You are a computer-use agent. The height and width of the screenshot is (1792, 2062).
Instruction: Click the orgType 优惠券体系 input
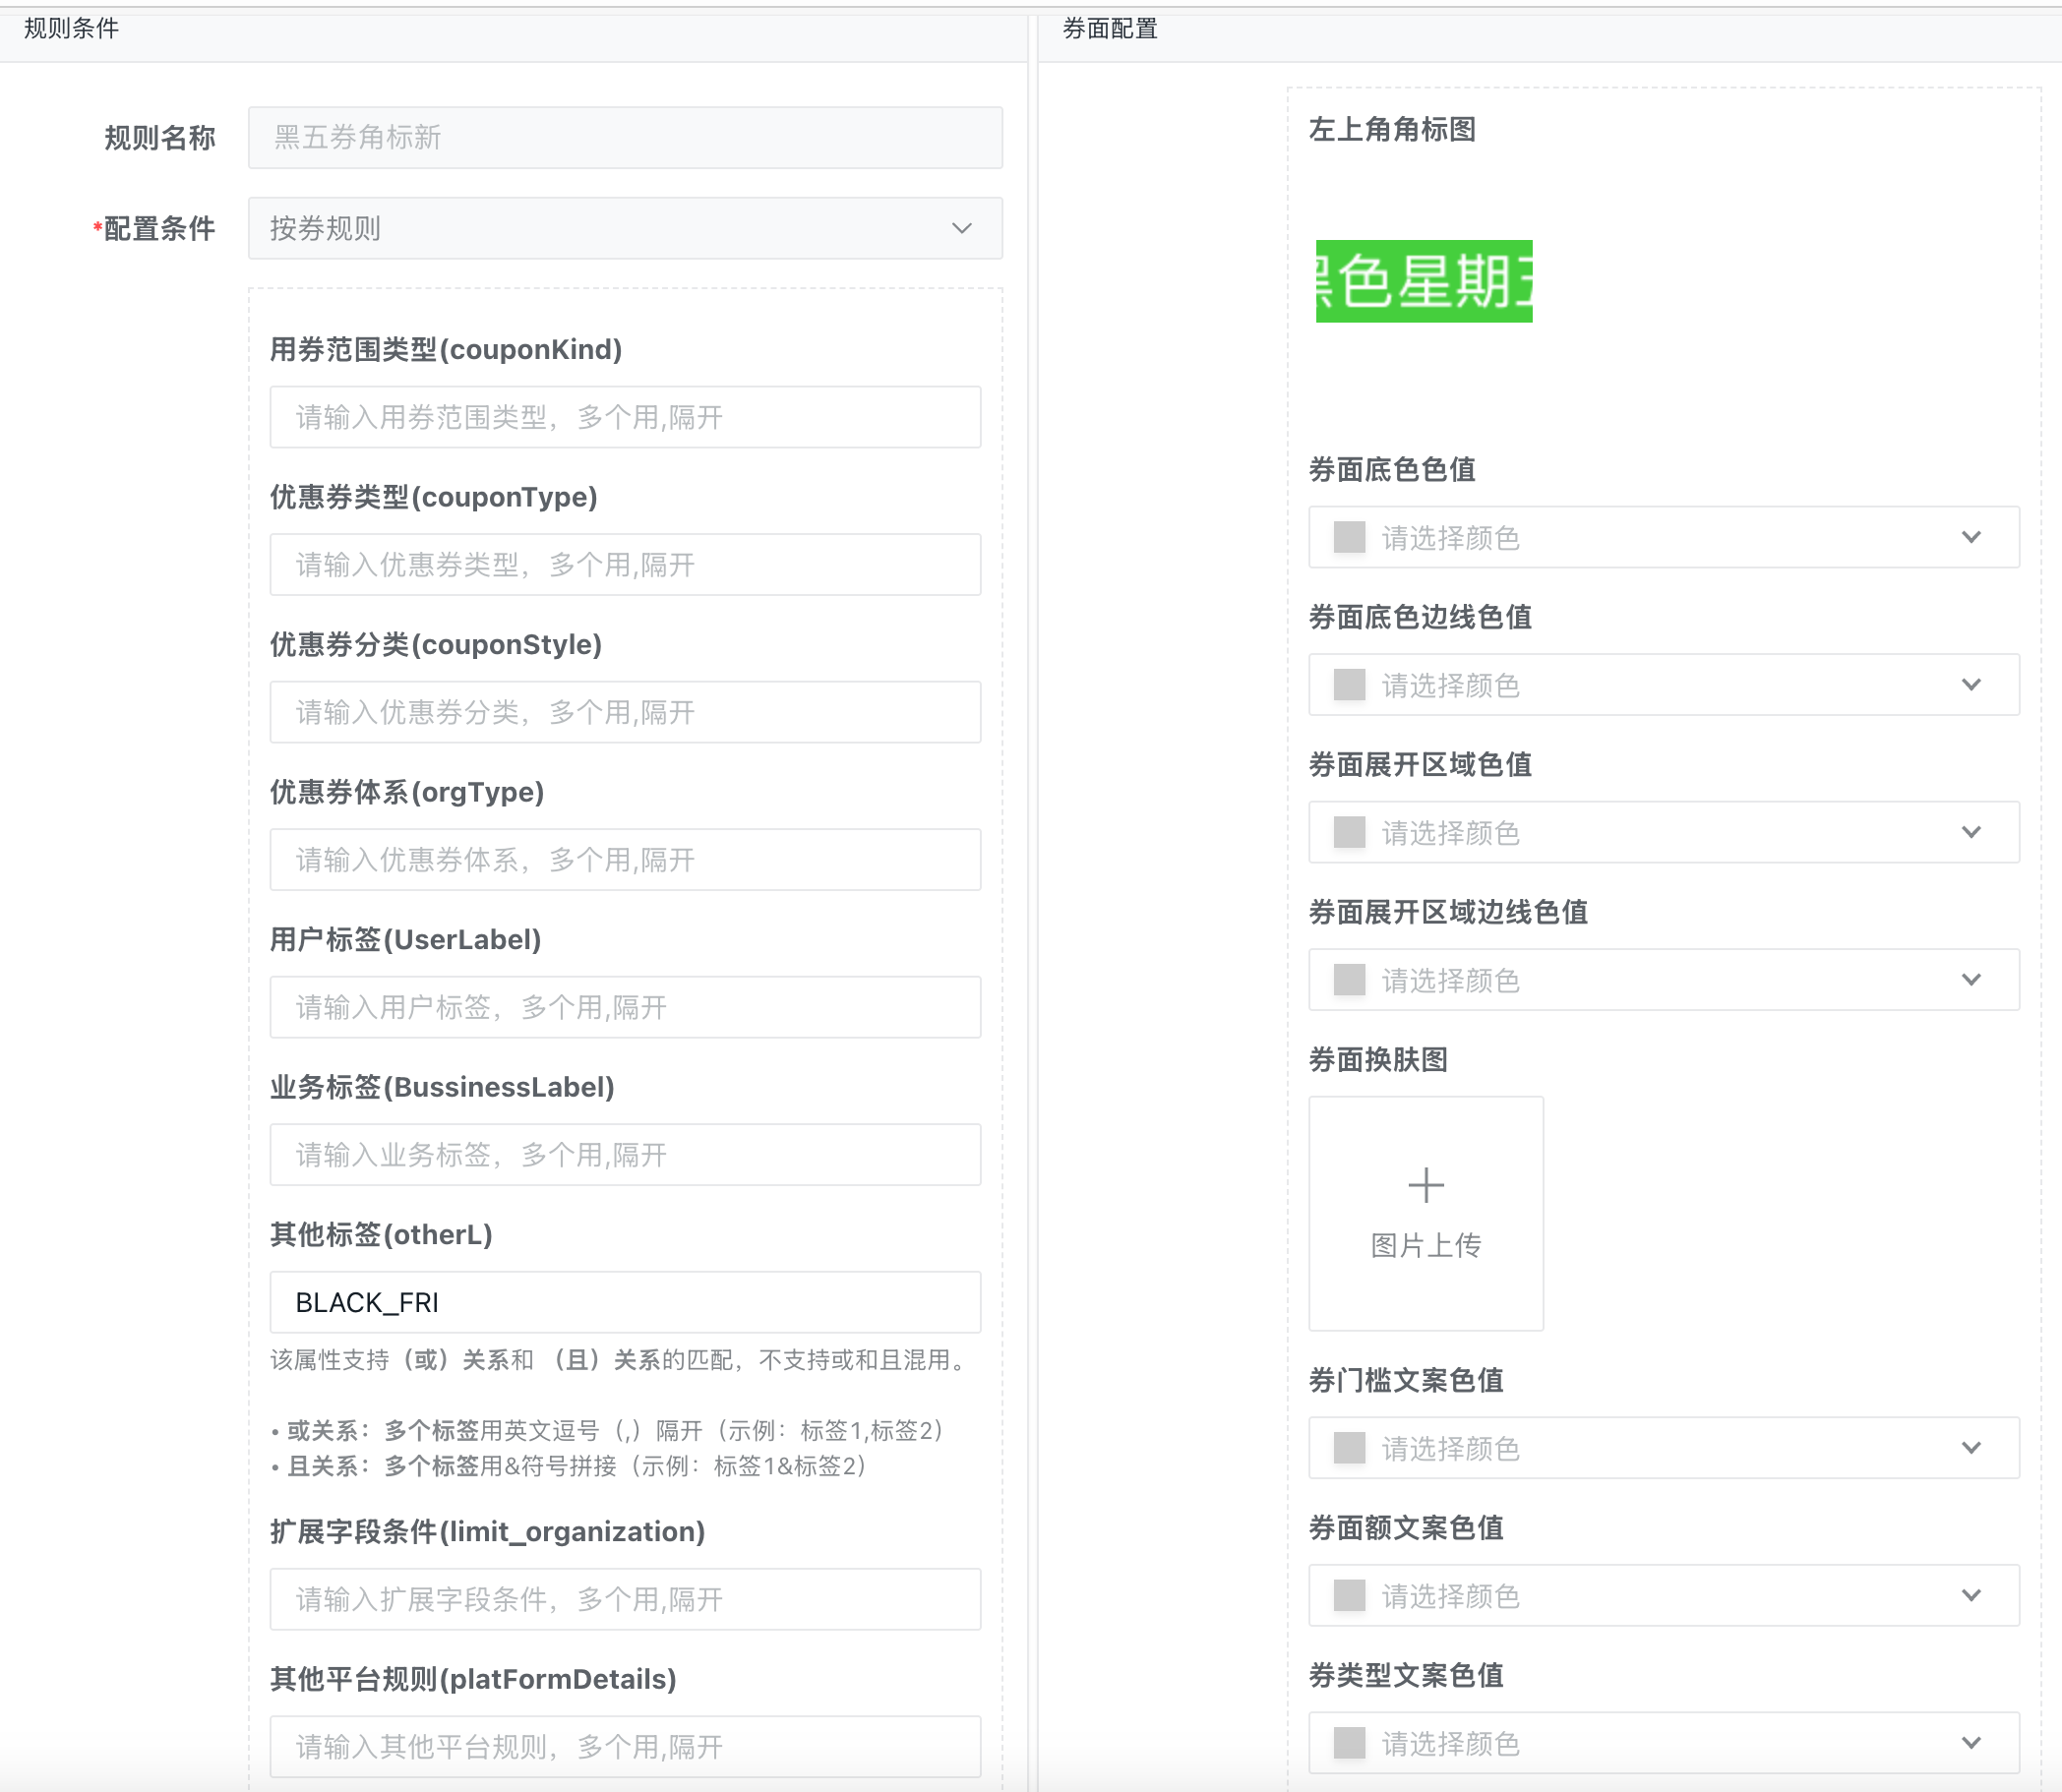625,860
